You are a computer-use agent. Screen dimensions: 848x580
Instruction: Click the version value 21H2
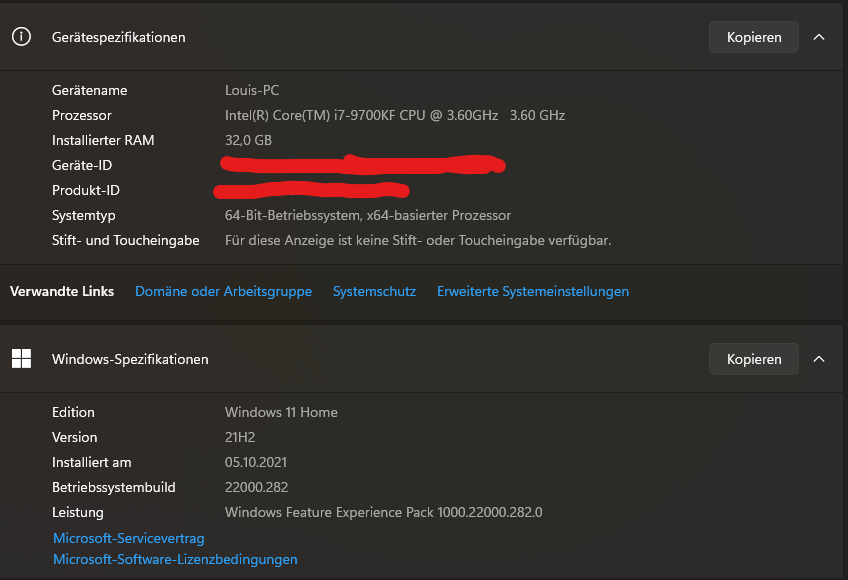click(x=241, y=437)
